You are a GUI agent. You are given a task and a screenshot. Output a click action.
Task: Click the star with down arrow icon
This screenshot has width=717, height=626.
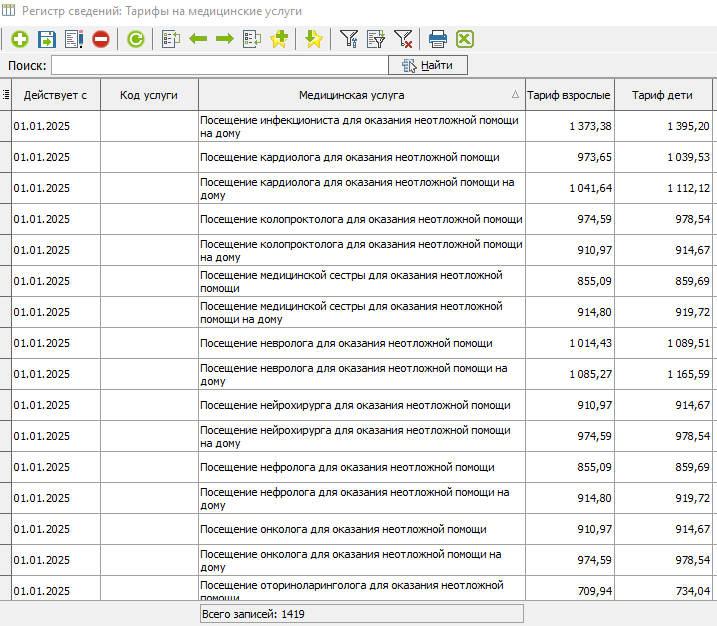coord(313,39)
